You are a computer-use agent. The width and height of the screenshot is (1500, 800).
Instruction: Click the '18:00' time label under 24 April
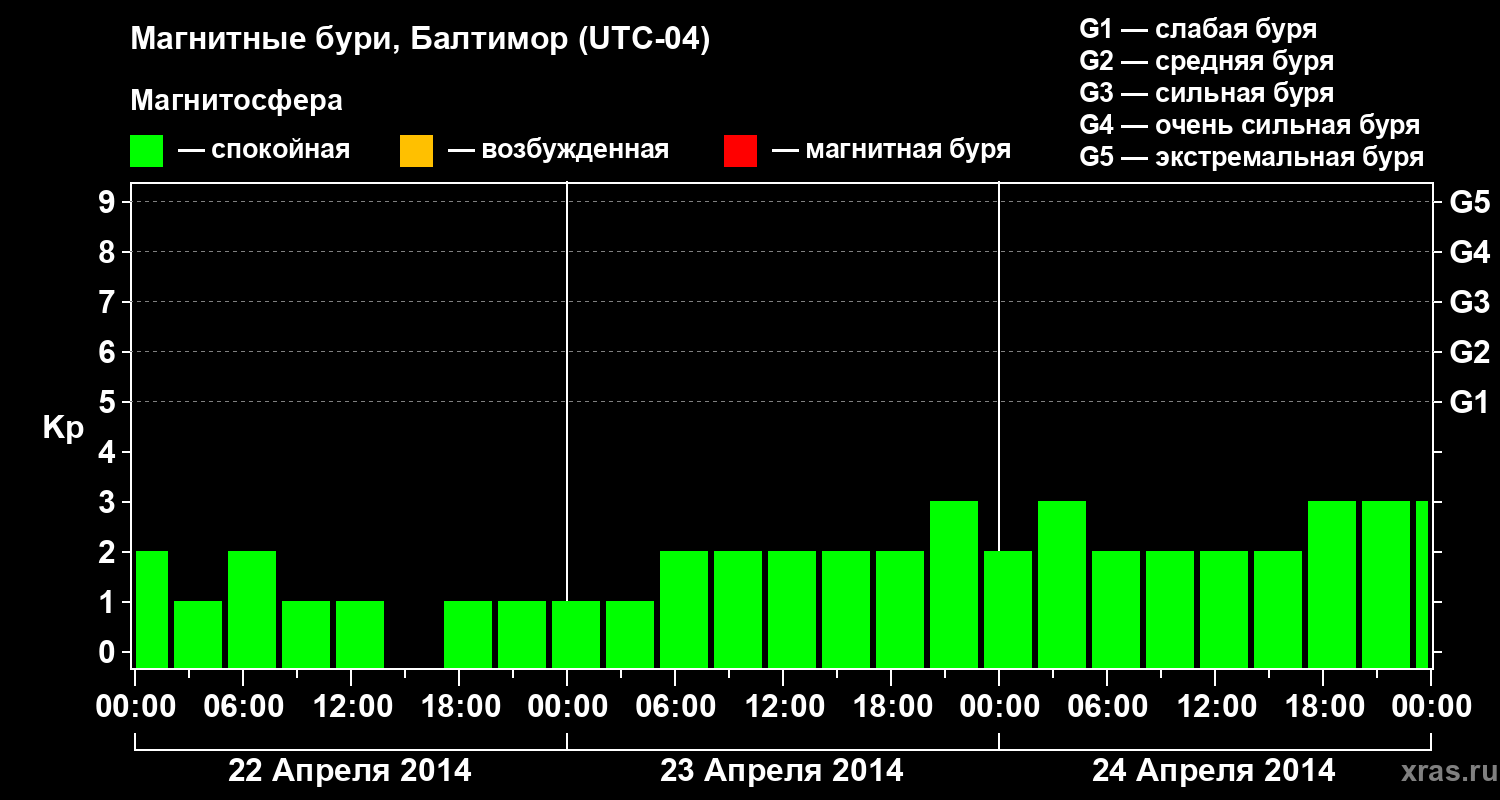1323,707
